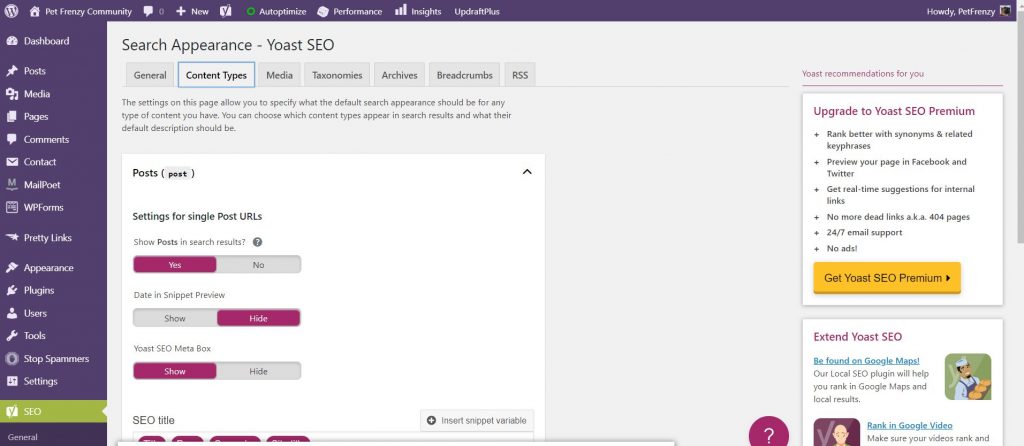Switch to the Media tab

pyautogui.click(x=279, y=74)
